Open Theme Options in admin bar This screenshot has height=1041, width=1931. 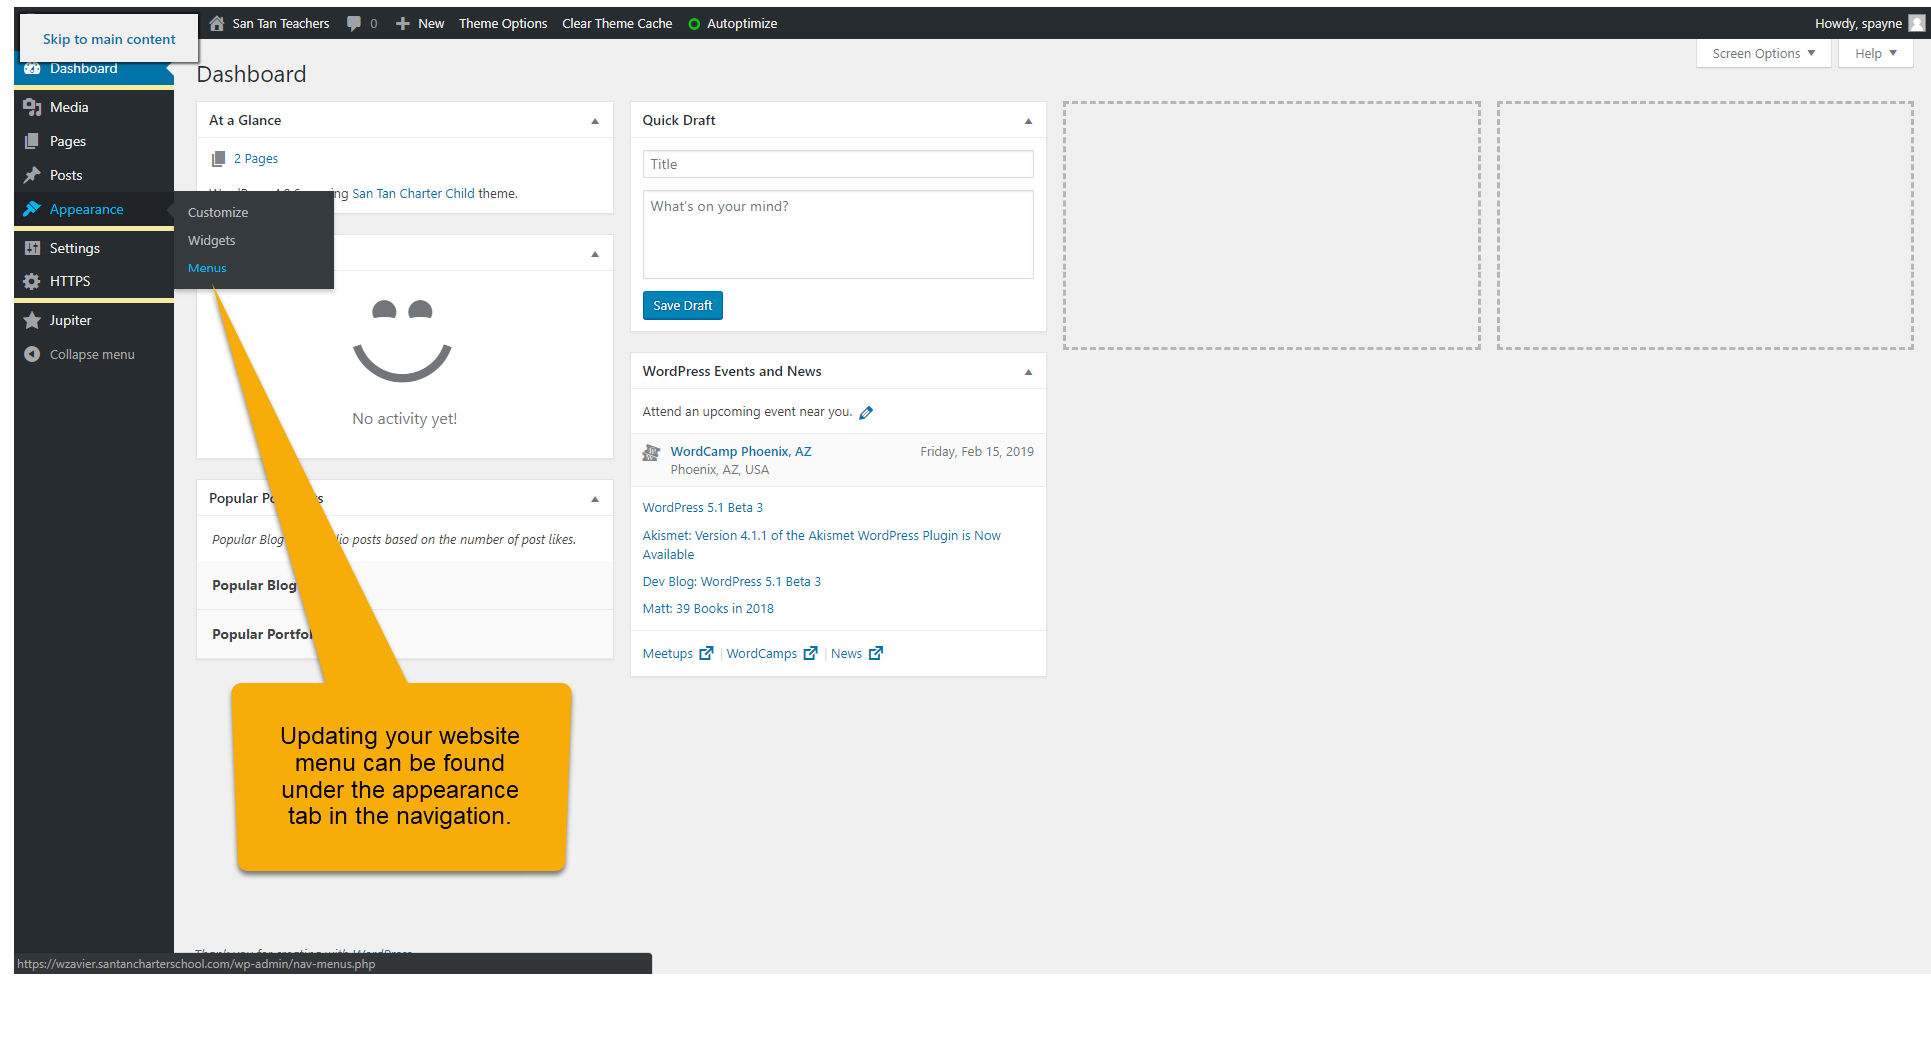click(x=503, y=23)
